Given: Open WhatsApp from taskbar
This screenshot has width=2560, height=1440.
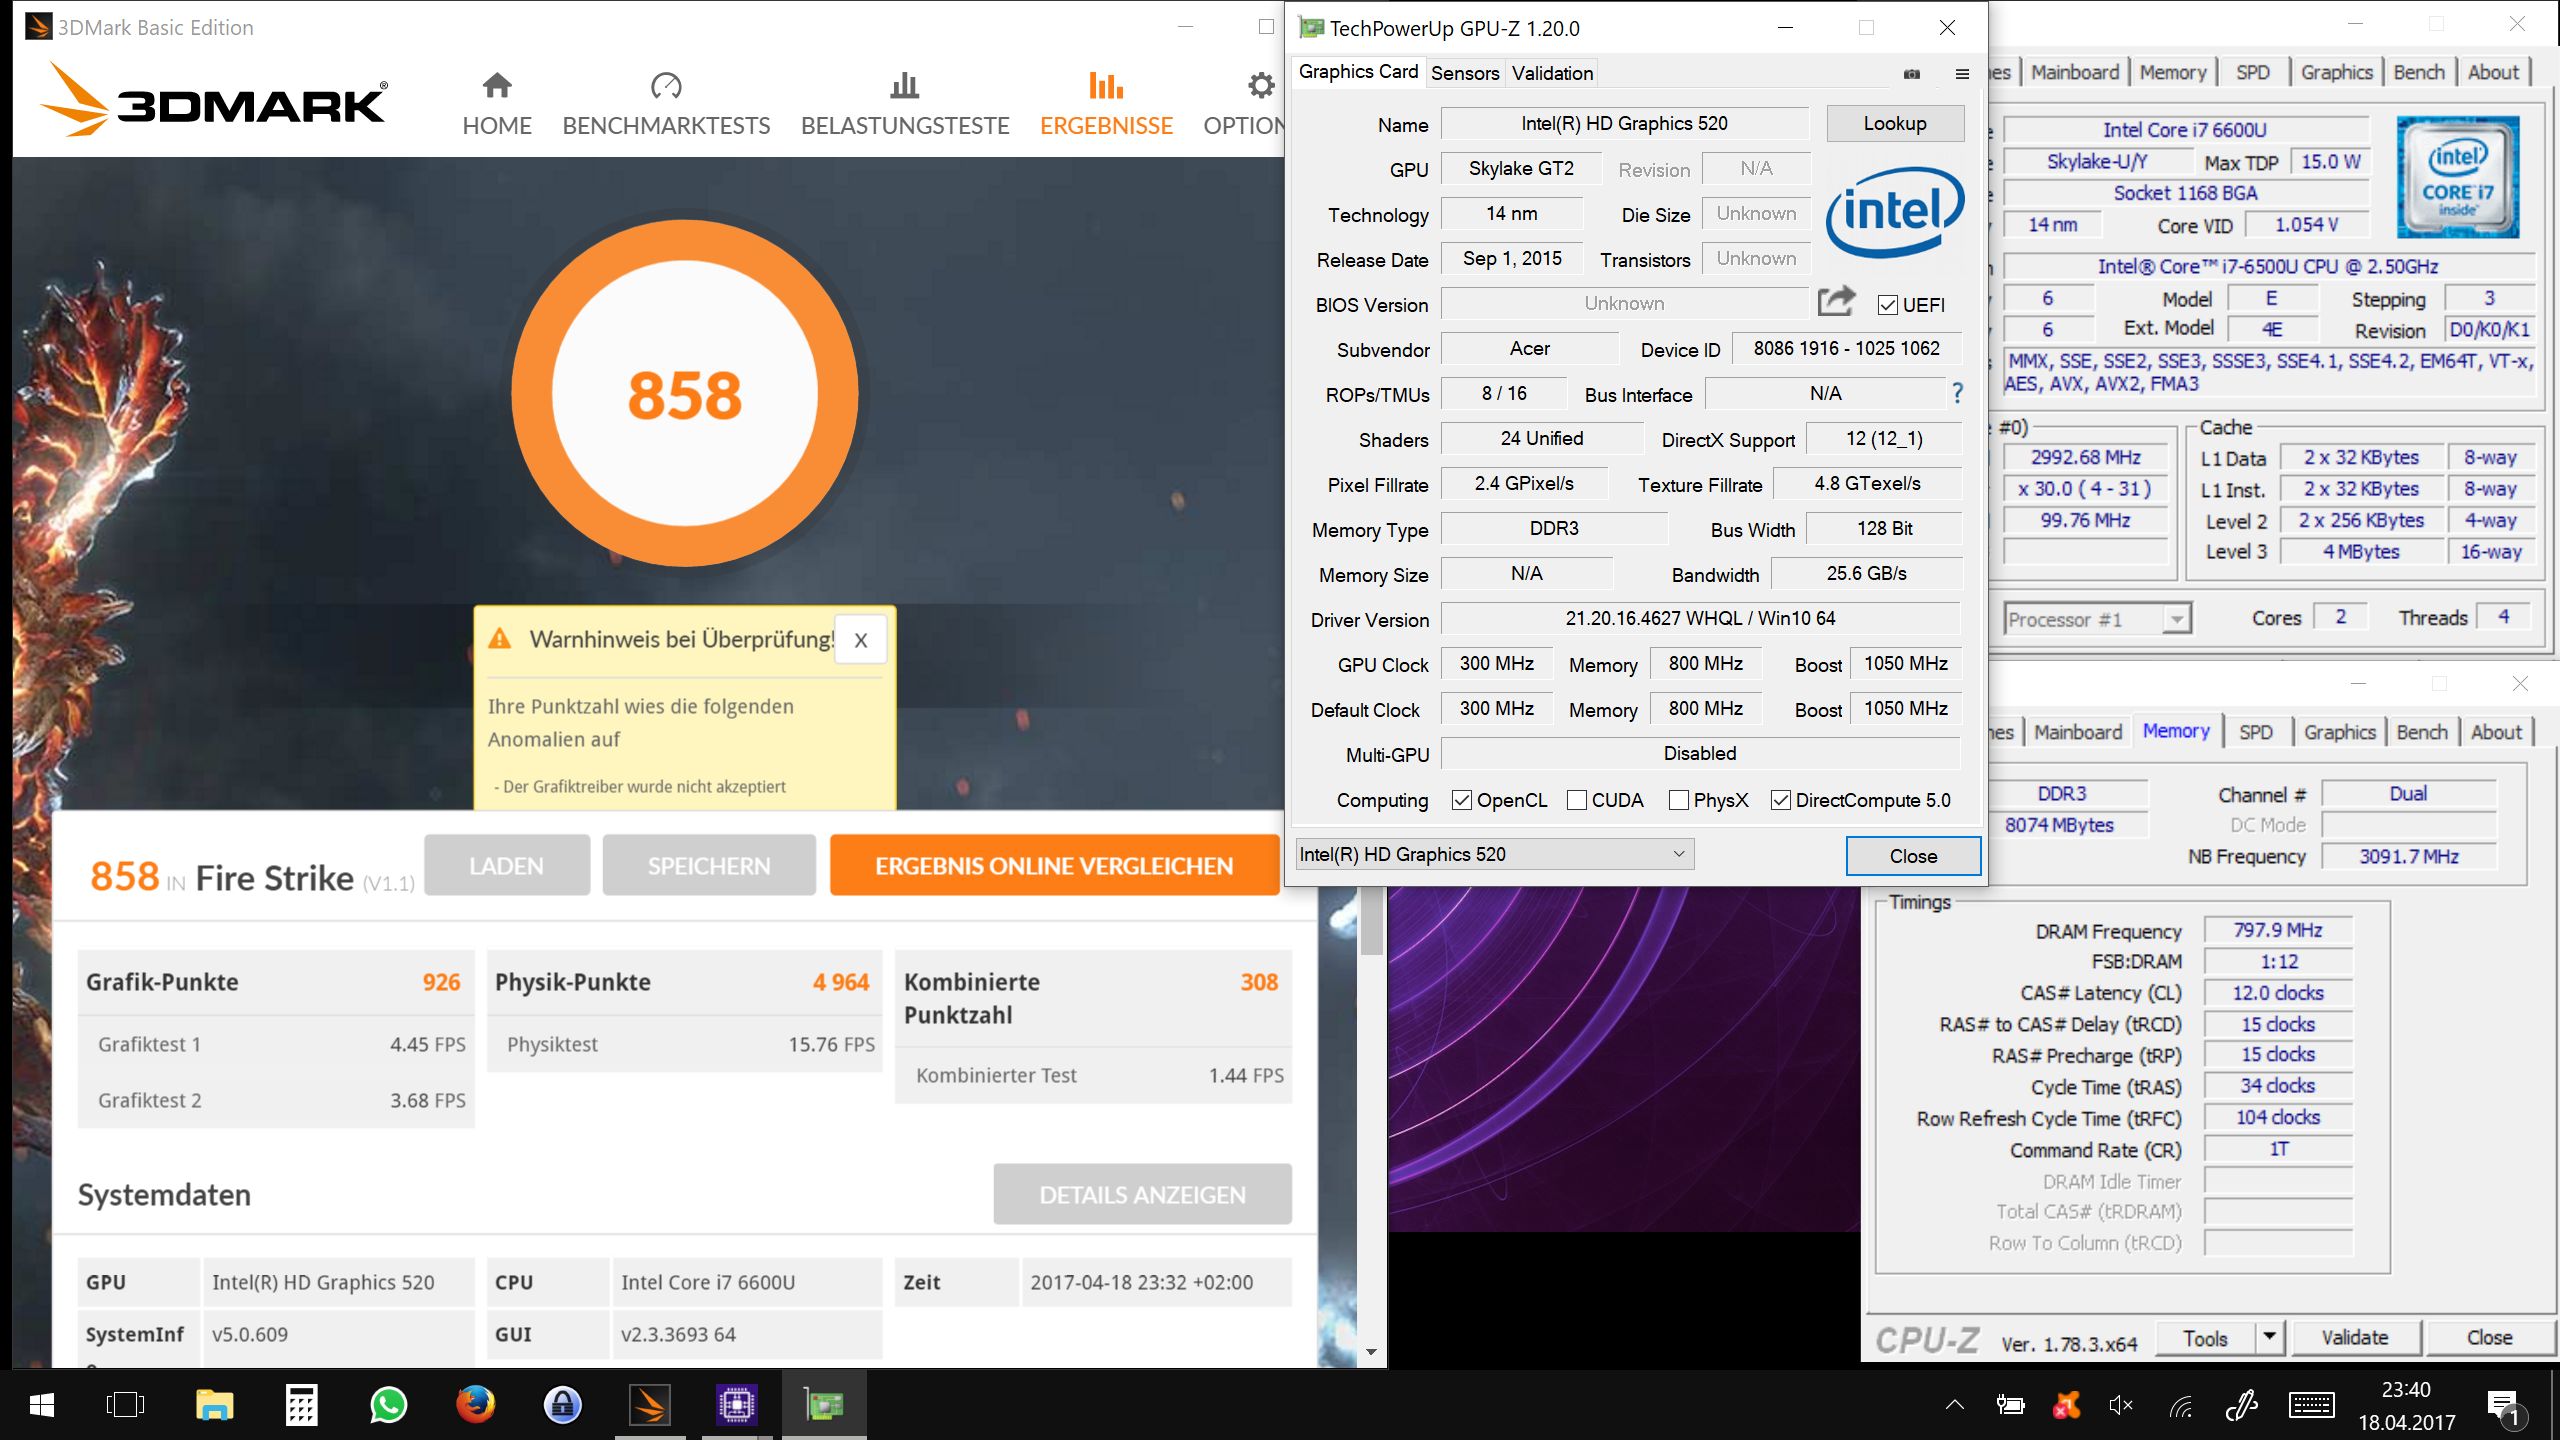Looking at the screenshot, I should pyautogui.click(x=388, y=1405).
